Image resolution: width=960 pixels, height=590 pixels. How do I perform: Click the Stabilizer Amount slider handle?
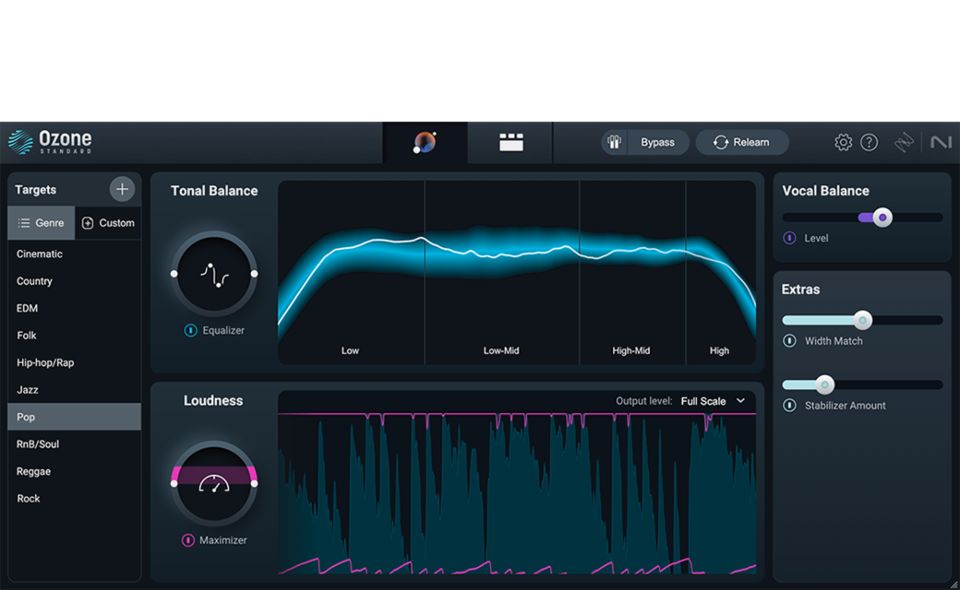coord(824,385)
